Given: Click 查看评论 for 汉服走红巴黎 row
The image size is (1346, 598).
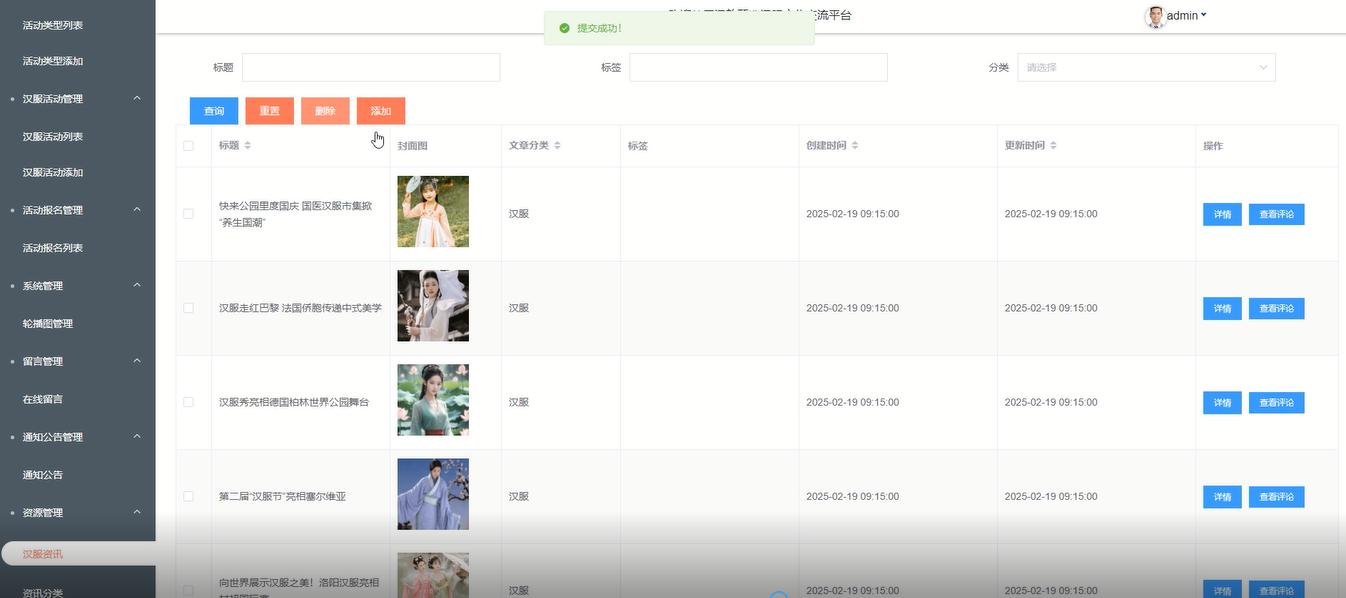Looking at the screenshot, I should 1277,308.
